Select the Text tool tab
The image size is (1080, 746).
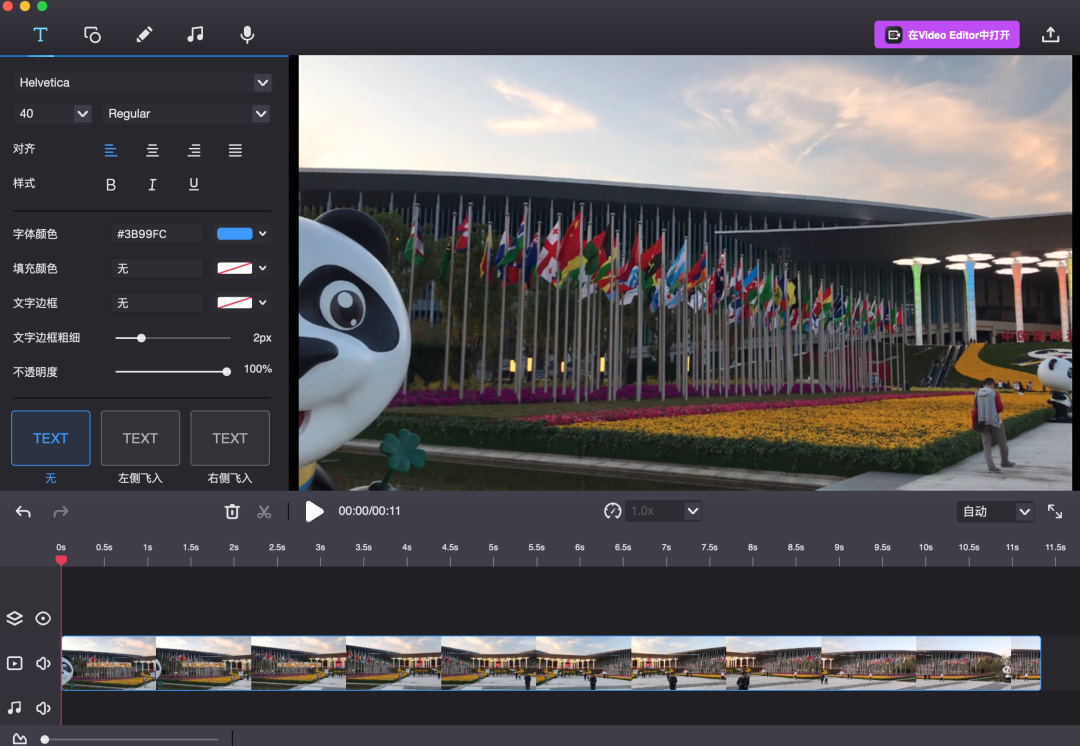point(41,34)
